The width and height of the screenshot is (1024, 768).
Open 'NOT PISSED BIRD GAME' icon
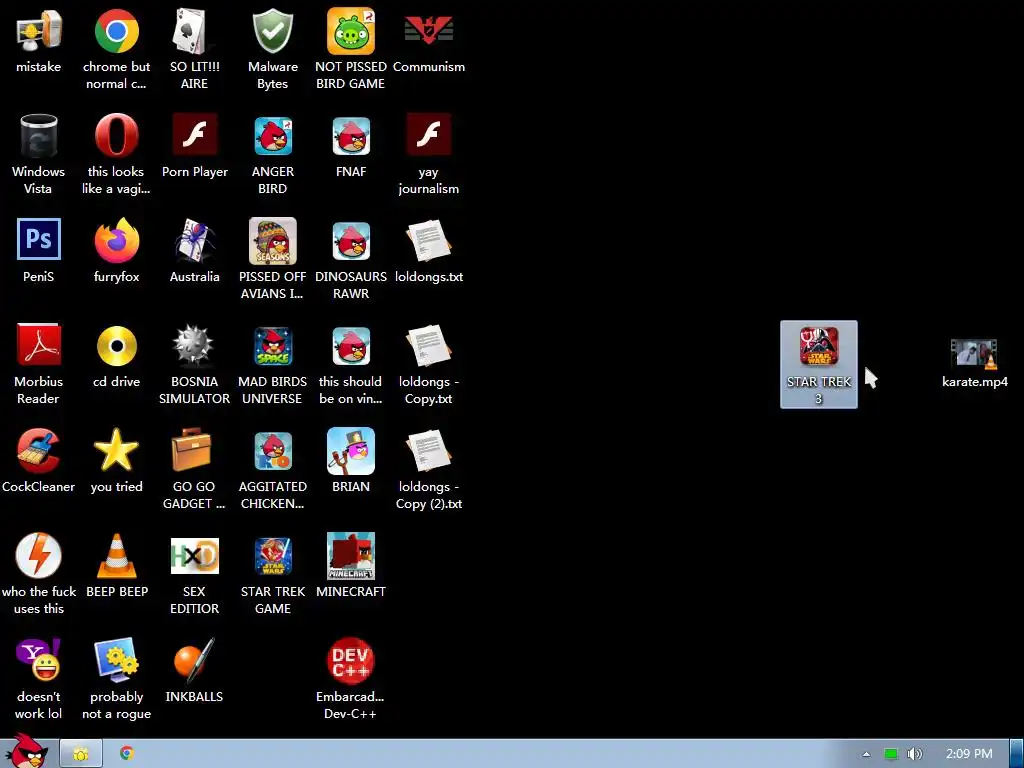pyautogui.click(x=351, y=31)
